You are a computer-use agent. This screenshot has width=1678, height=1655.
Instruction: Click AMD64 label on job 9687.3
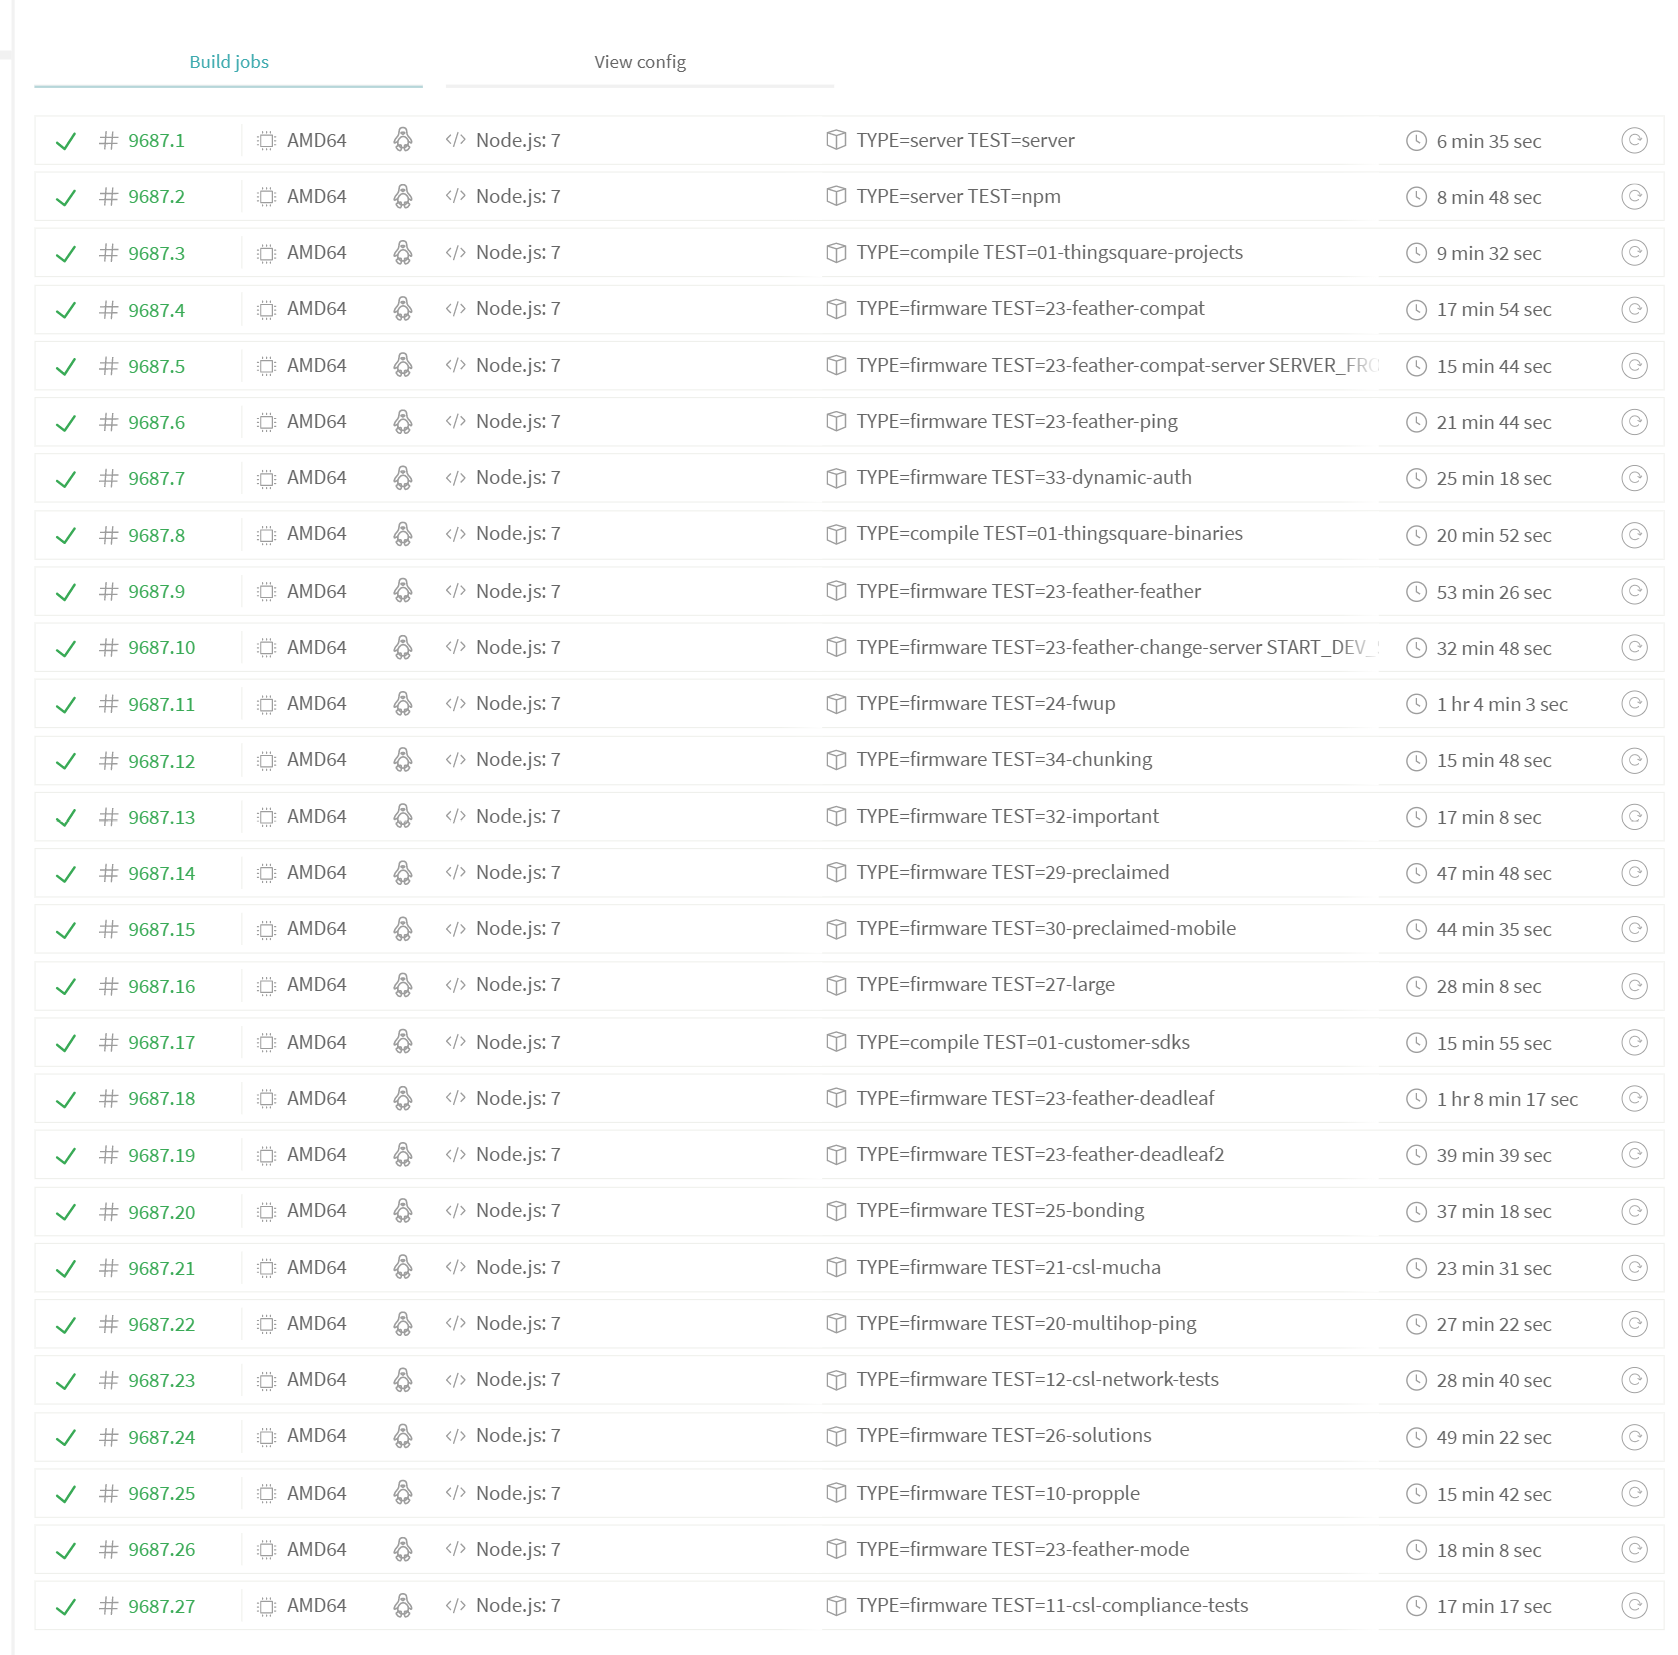click(x=316, y=252)
